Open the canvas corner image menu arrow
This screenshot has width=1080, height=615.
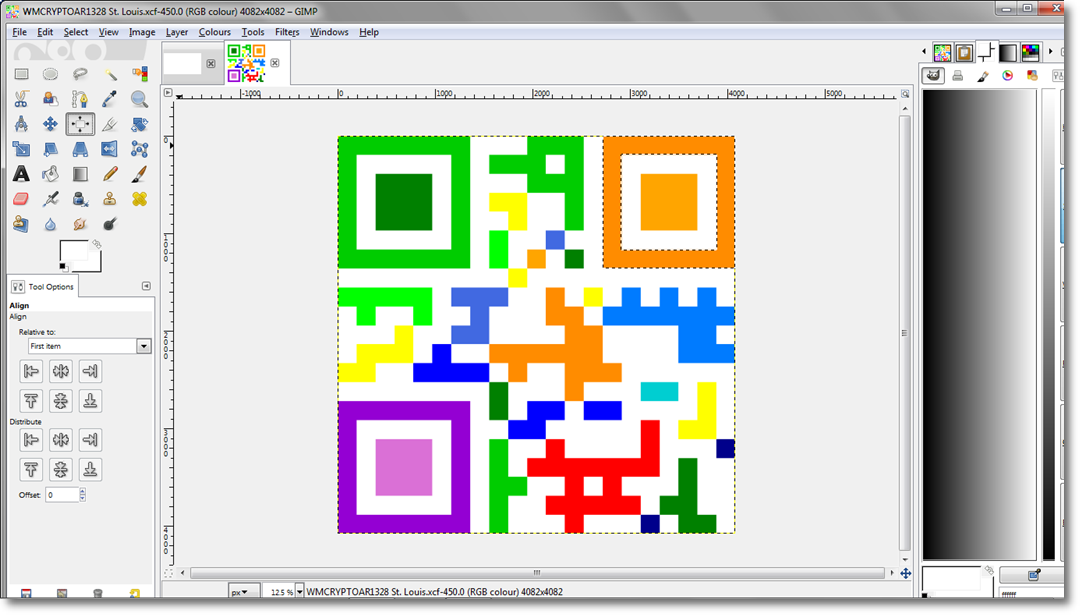pos(168,92)
